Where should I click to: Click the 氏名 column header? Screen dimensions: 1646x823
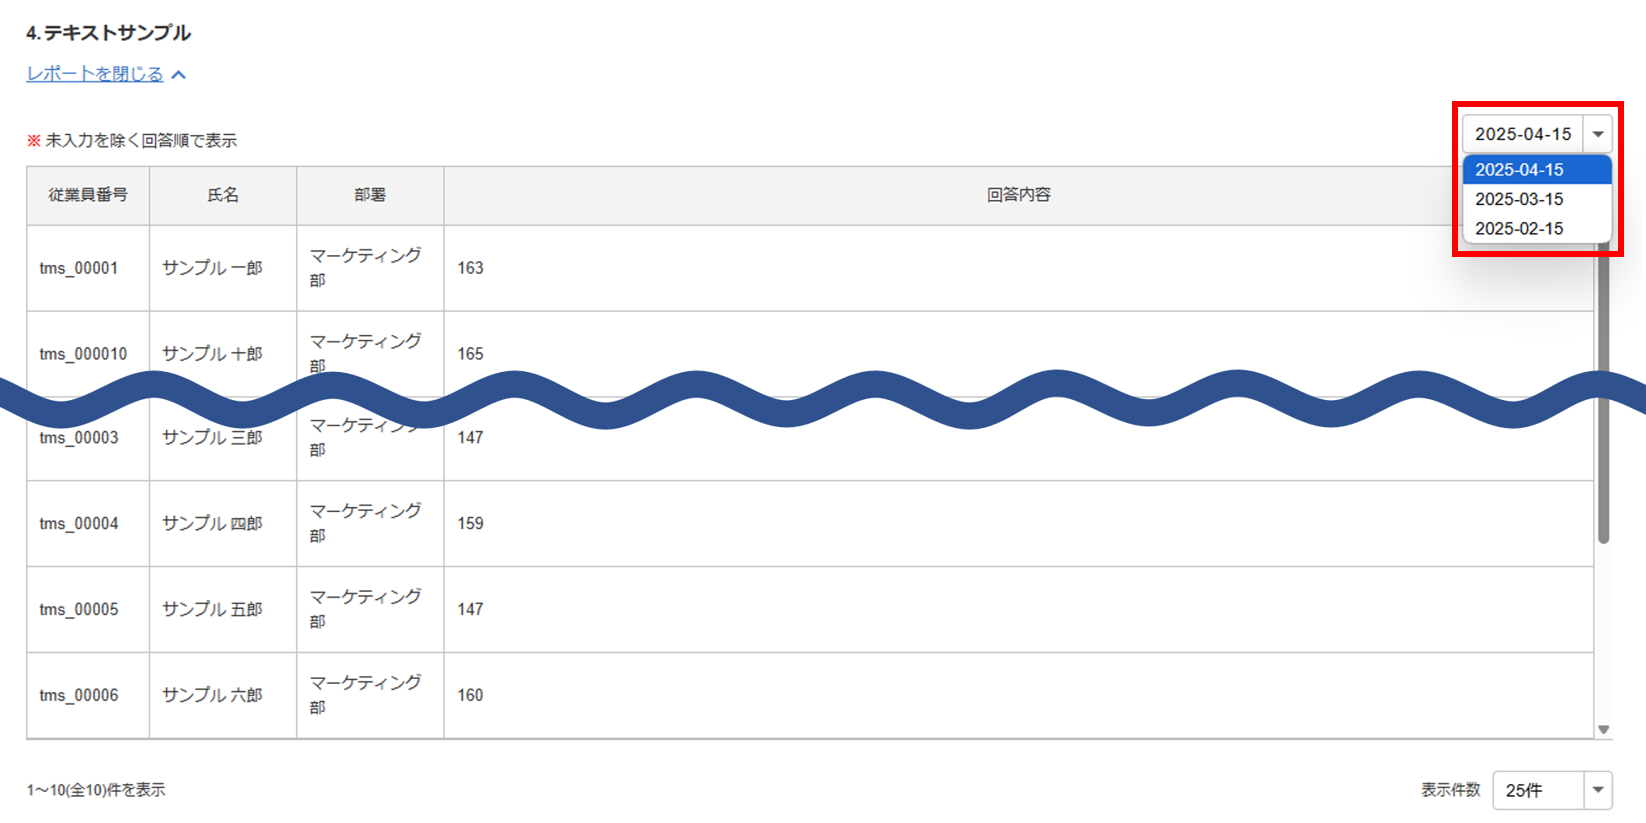223,195
